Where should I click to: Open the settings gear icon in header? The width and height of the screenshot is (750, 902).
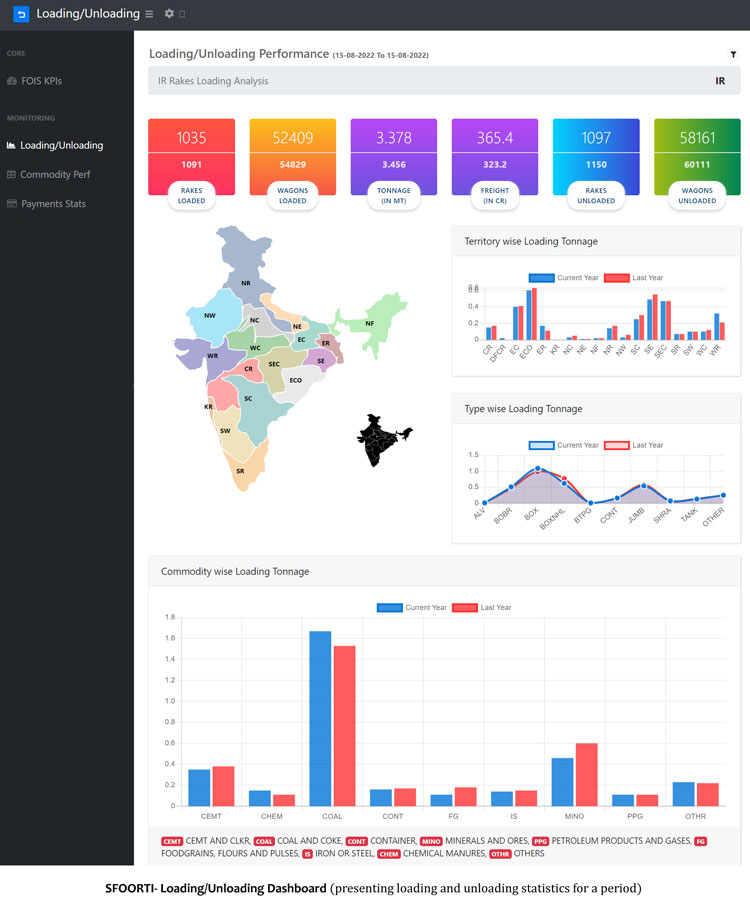pos(169,13)
